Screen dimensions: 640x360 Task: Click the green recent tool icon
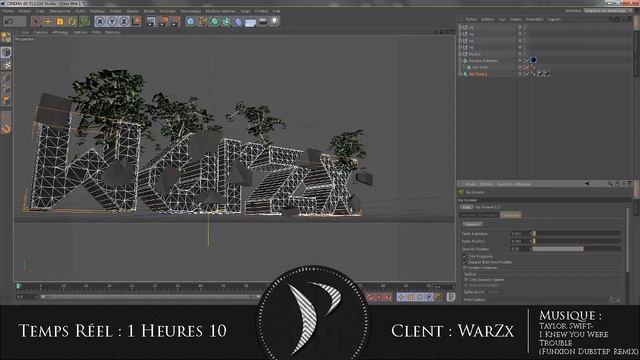point(84,21)
